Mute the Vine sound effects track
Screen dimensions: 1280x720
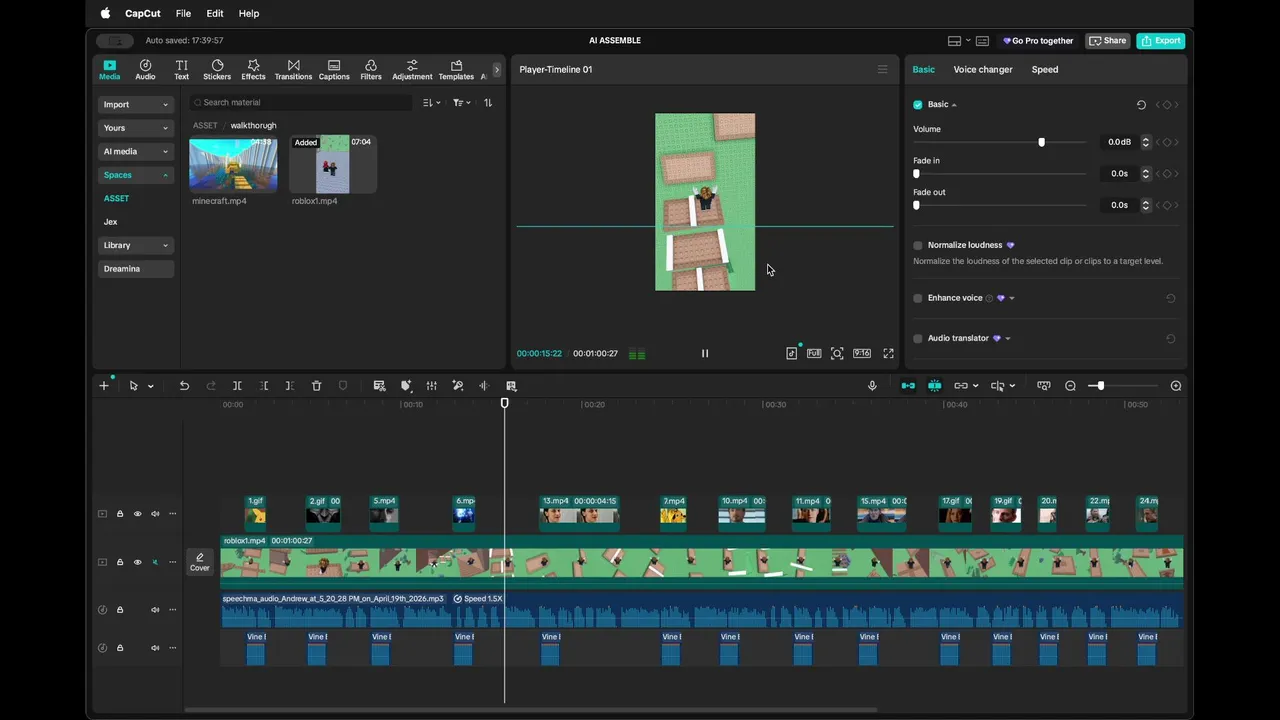[155, 648]
